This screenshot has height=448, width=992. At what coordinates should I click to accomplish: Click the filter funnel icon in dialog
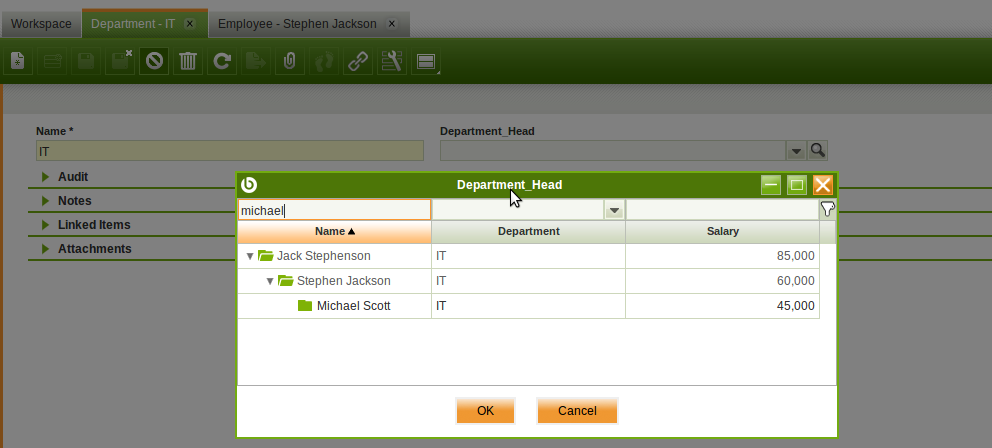pyautogui.click(x=827, y=209)
